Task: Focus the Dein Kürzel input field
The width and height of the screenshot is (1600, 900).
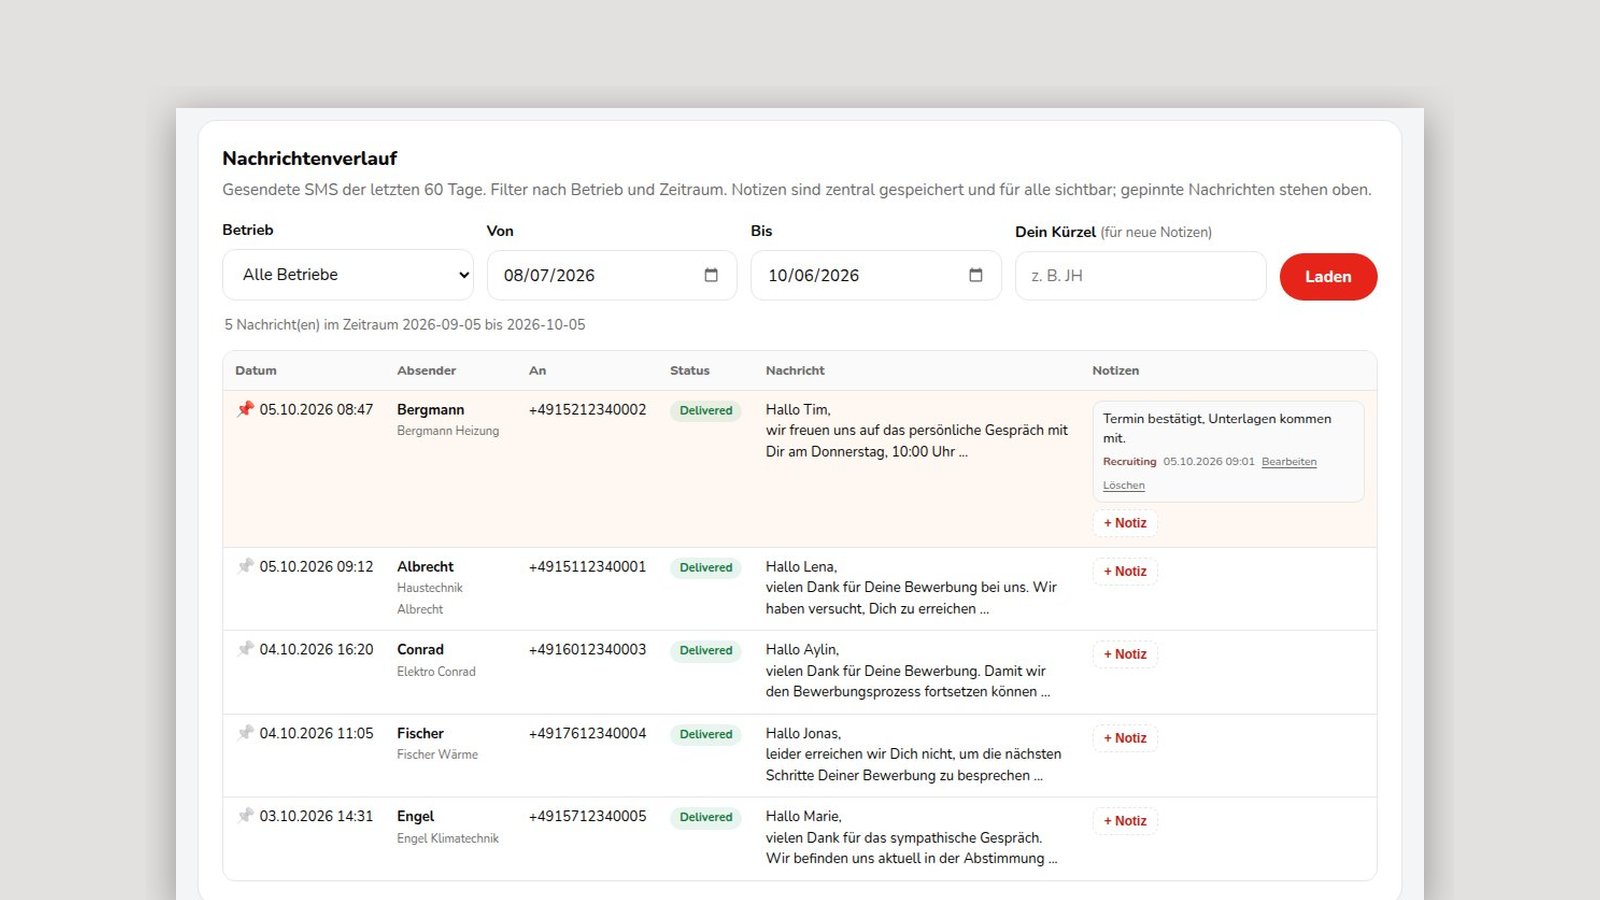Action: click(x=1140, y=276)
